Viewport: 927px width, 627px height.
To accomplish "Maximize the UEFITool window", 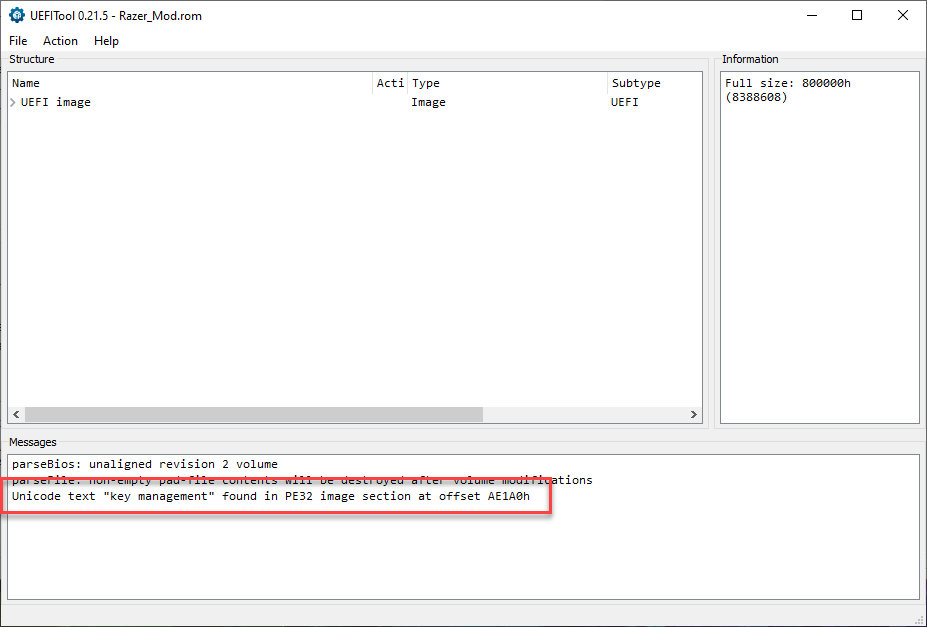I will (x=857, y=15).
